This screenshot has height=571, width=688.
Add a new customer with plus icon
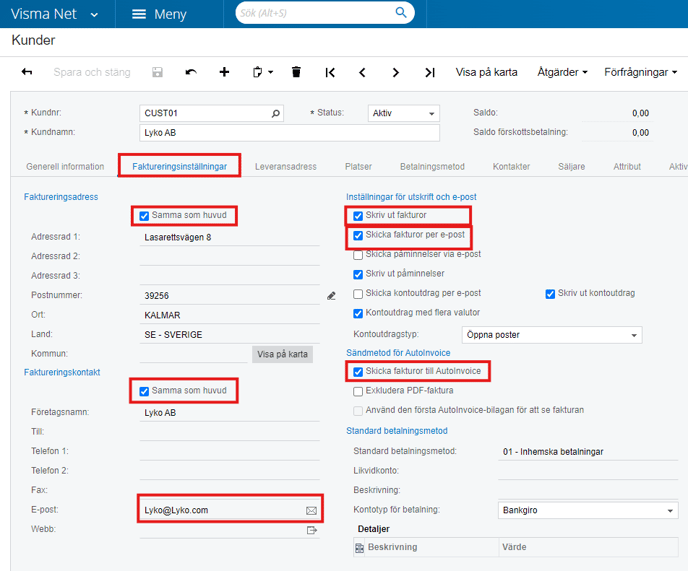pyautogui.click(x=224, y=72)
